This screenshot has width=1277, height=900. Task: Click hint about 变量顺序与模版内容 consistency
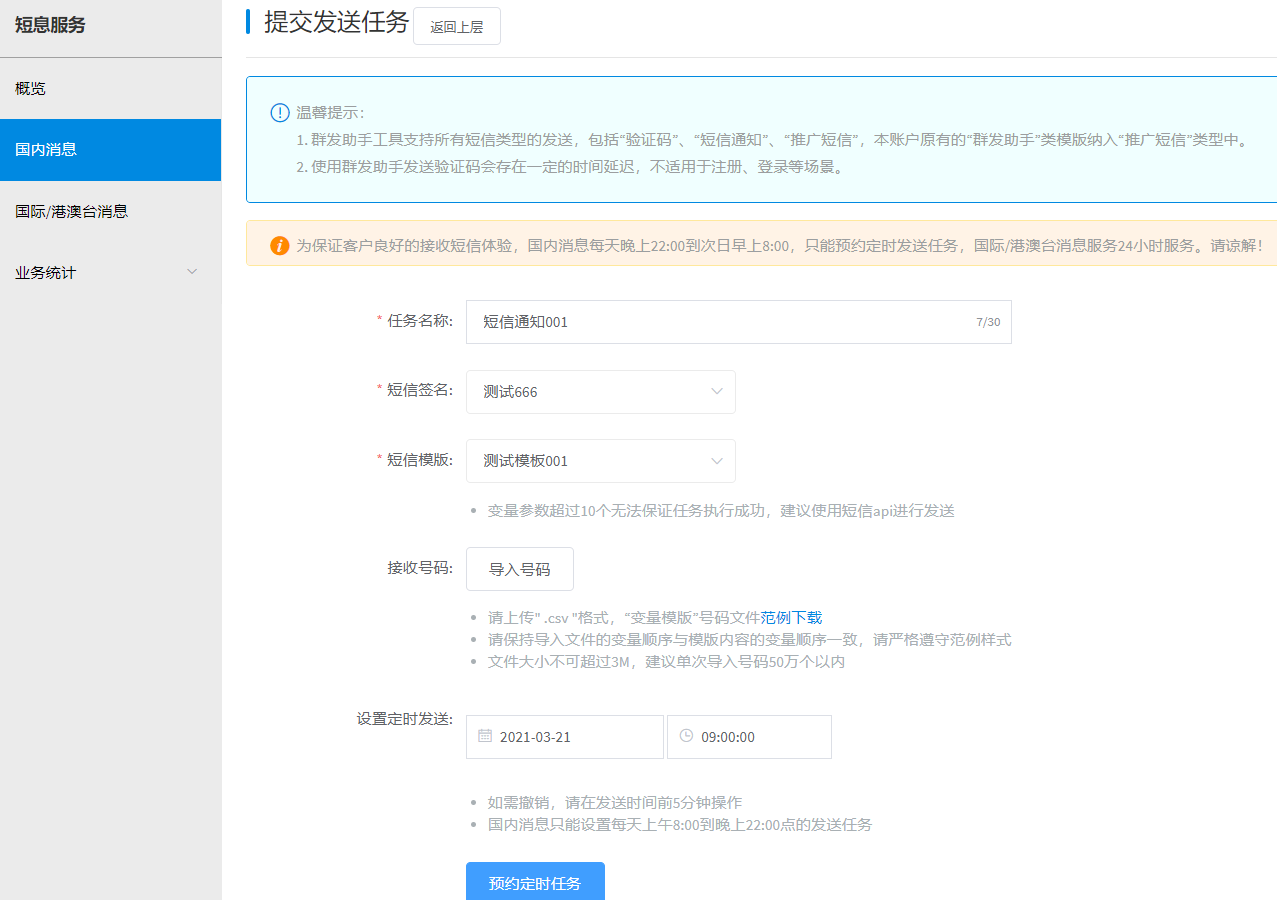tap(750, 640)
